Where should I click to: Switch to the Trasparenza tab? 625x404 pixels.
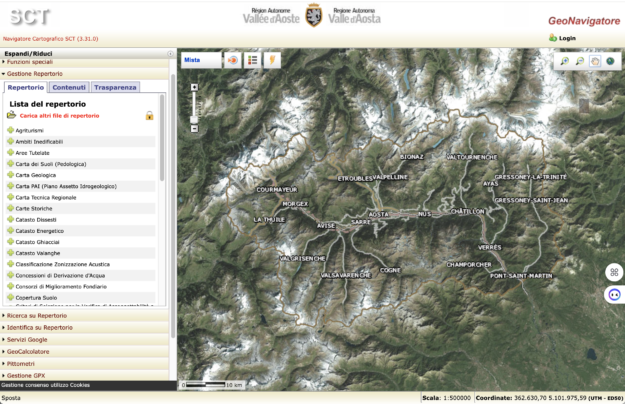coord(115,87)
